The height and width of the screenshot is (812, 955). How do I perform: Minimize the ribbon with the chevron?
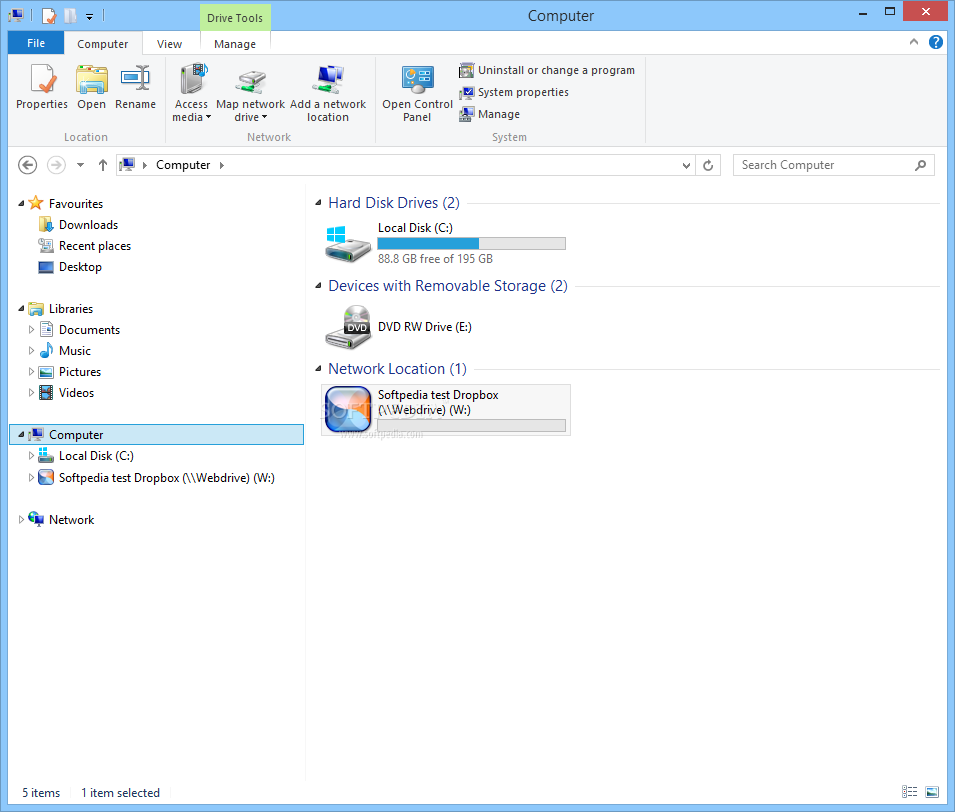pos(914,42)
